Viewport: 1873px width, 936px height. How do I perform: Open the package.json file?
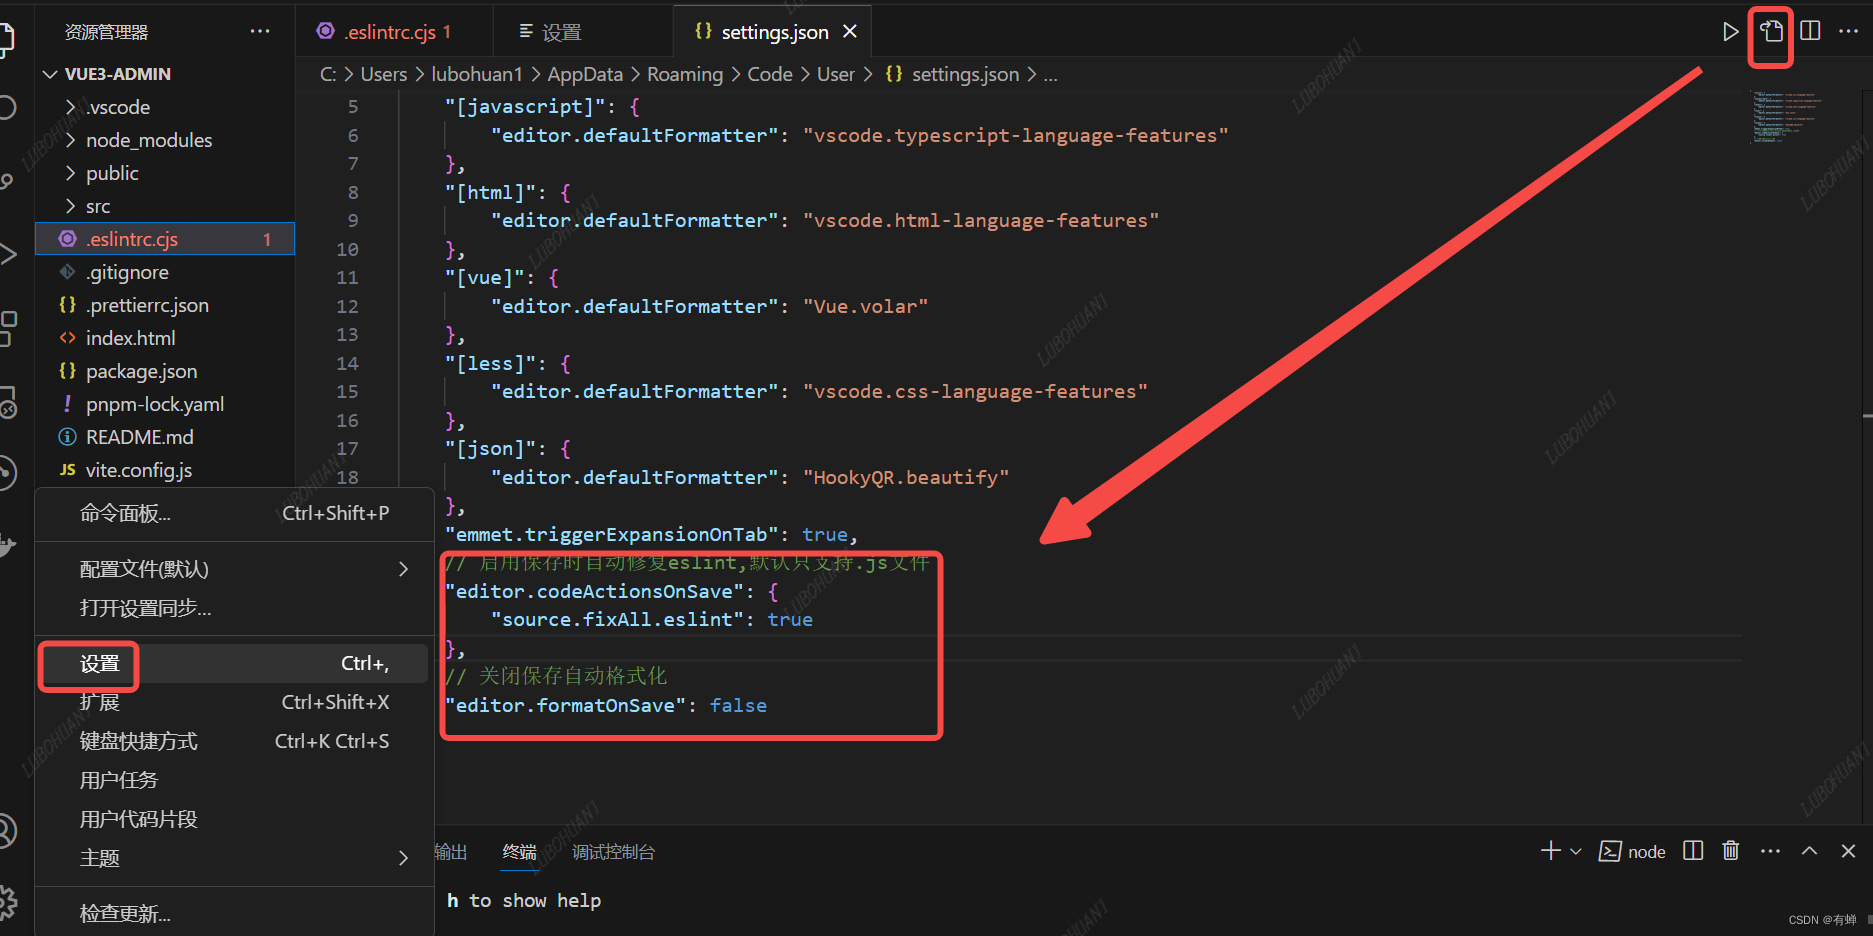tap(165, 371)
